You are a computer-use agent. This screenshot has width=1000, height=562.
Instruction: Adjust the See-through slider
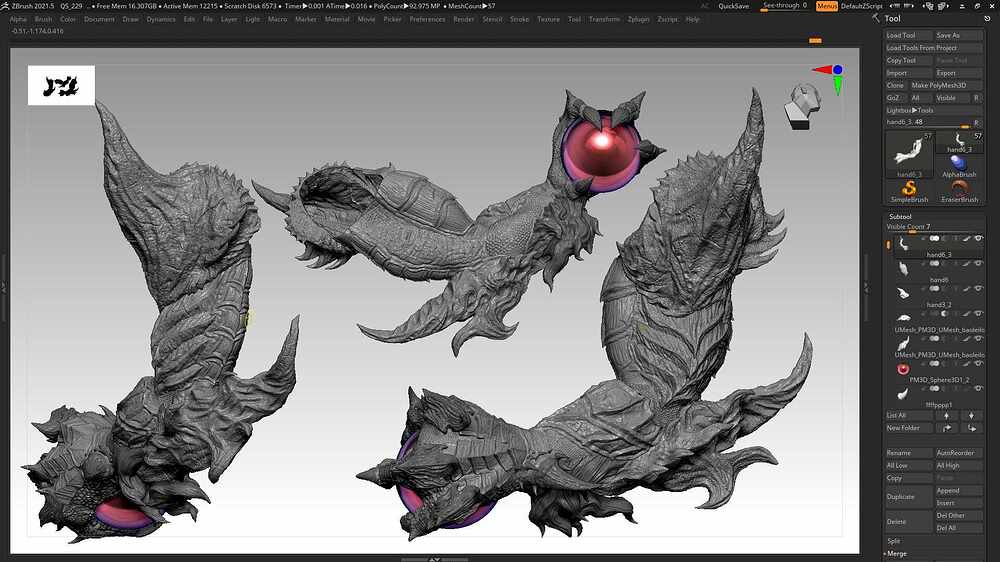coord(784,6)
